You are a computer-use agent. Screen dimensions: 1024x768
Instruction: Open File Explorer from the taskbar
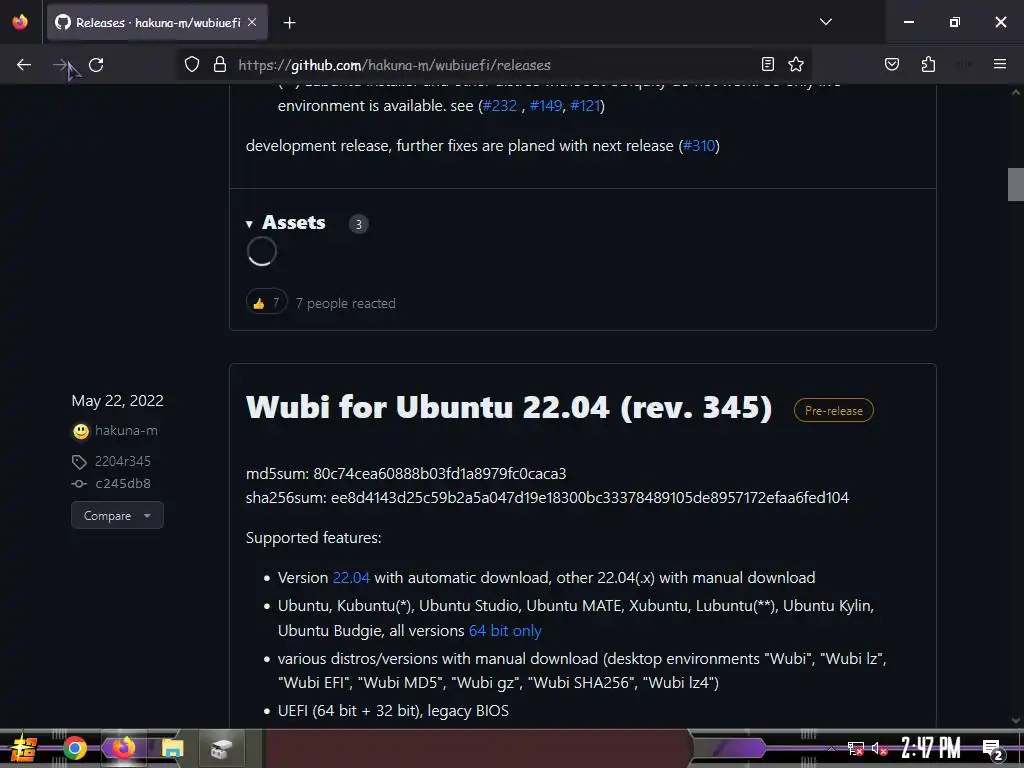point(172,749)
